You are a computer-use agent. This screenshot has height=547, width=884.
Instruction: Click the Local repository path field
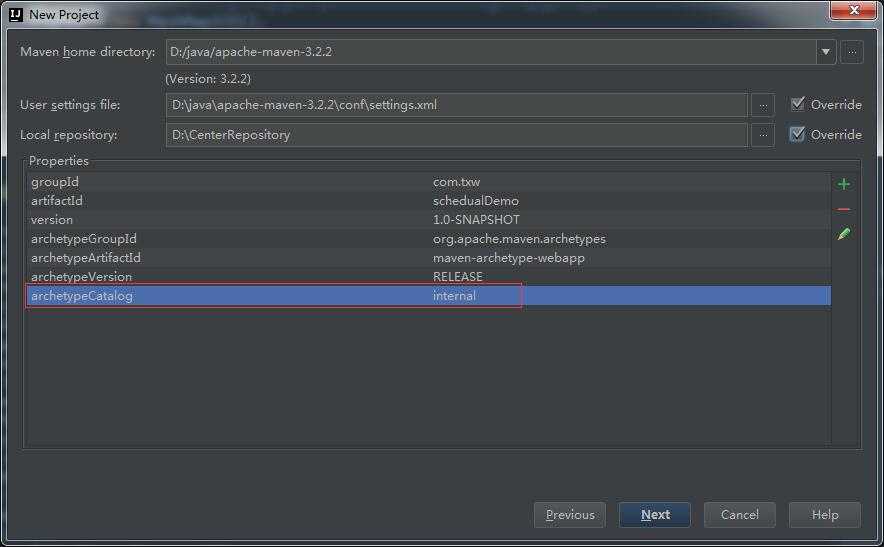click(457, 135)
